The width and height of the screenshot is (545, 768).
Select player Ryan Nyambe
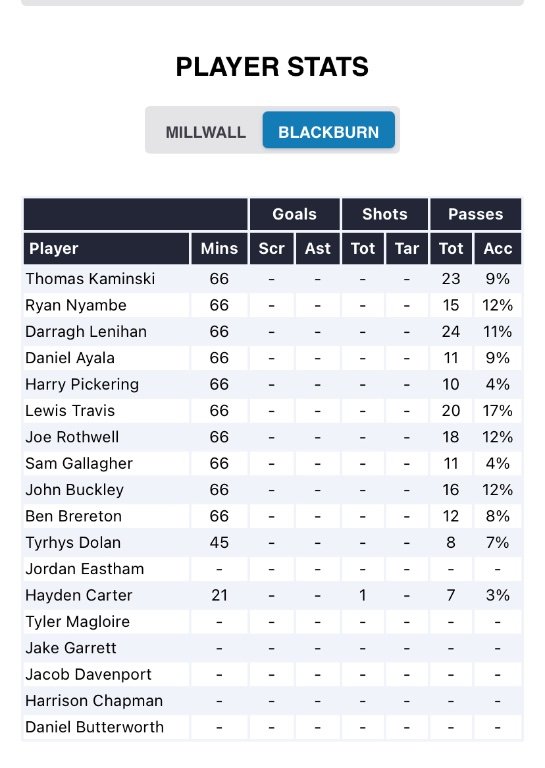(76, 305)
